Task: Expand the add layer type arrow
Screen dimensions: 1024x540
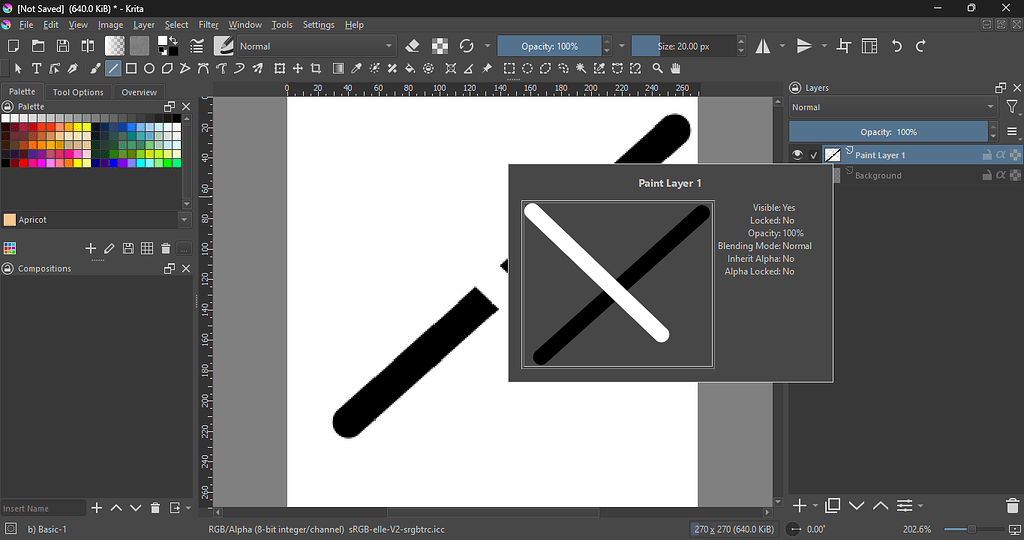Action: tap(815, 505)
